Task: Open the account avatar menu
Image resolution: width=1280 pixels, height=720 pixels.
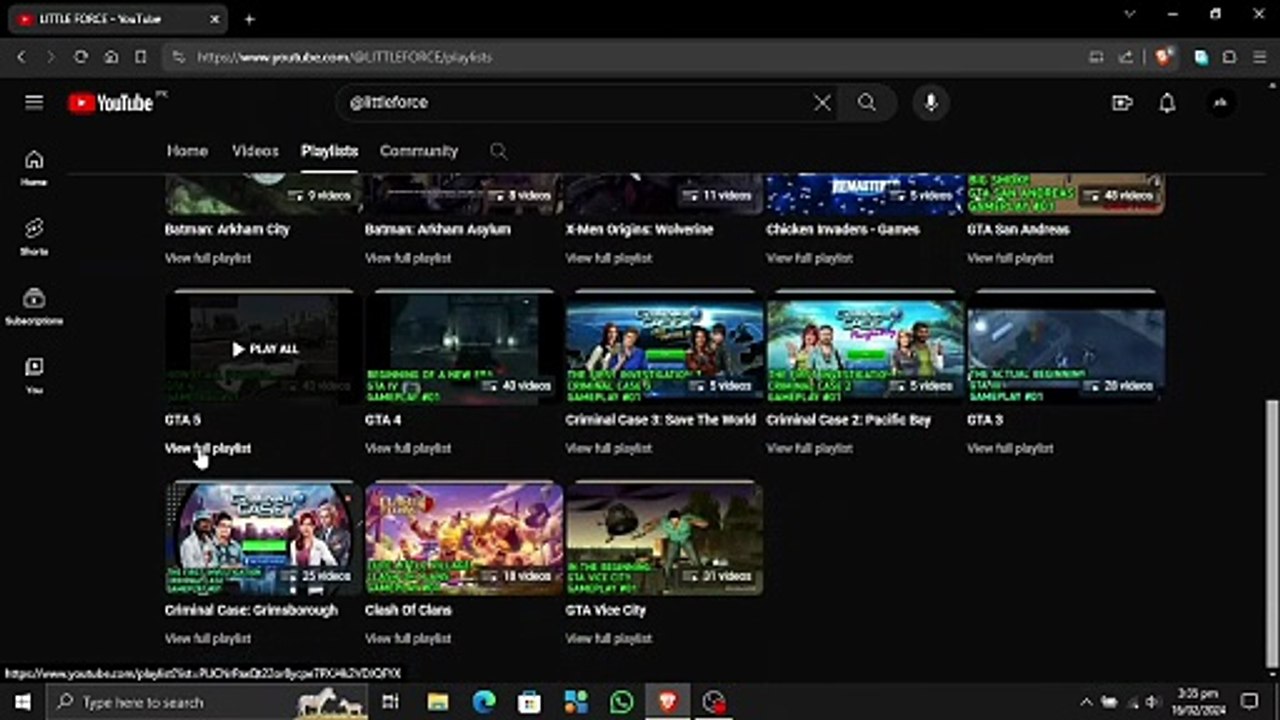Action: click(x=1220, y=102)
